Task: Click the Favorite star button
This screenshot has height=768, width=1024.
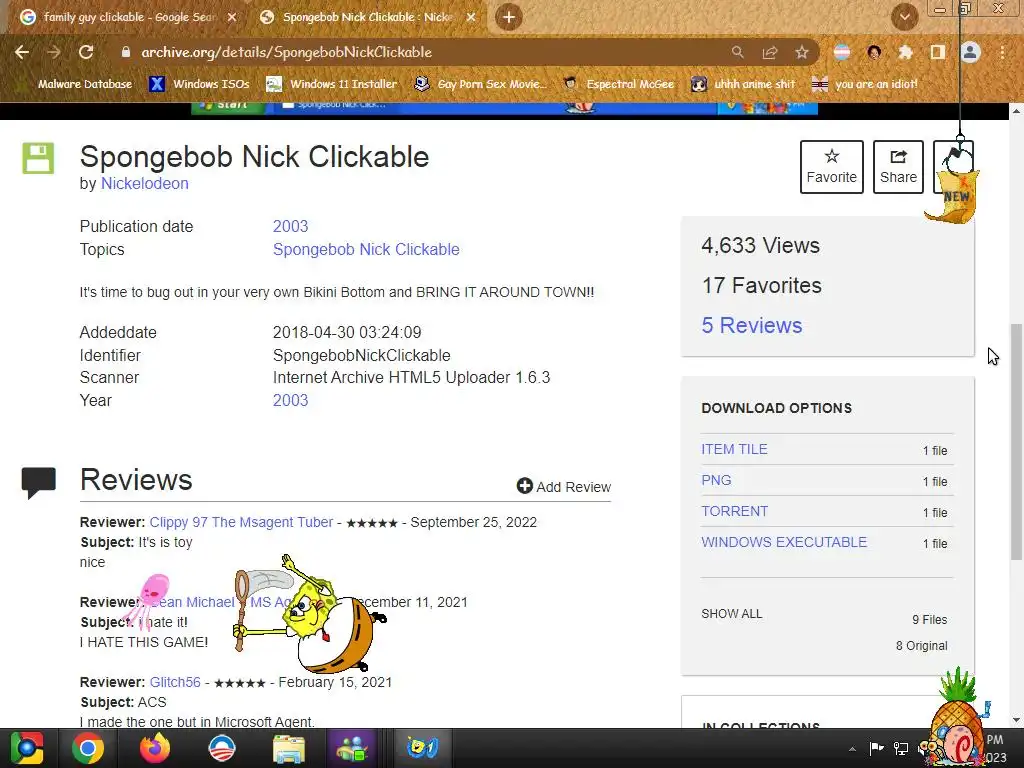Action: 831,167
